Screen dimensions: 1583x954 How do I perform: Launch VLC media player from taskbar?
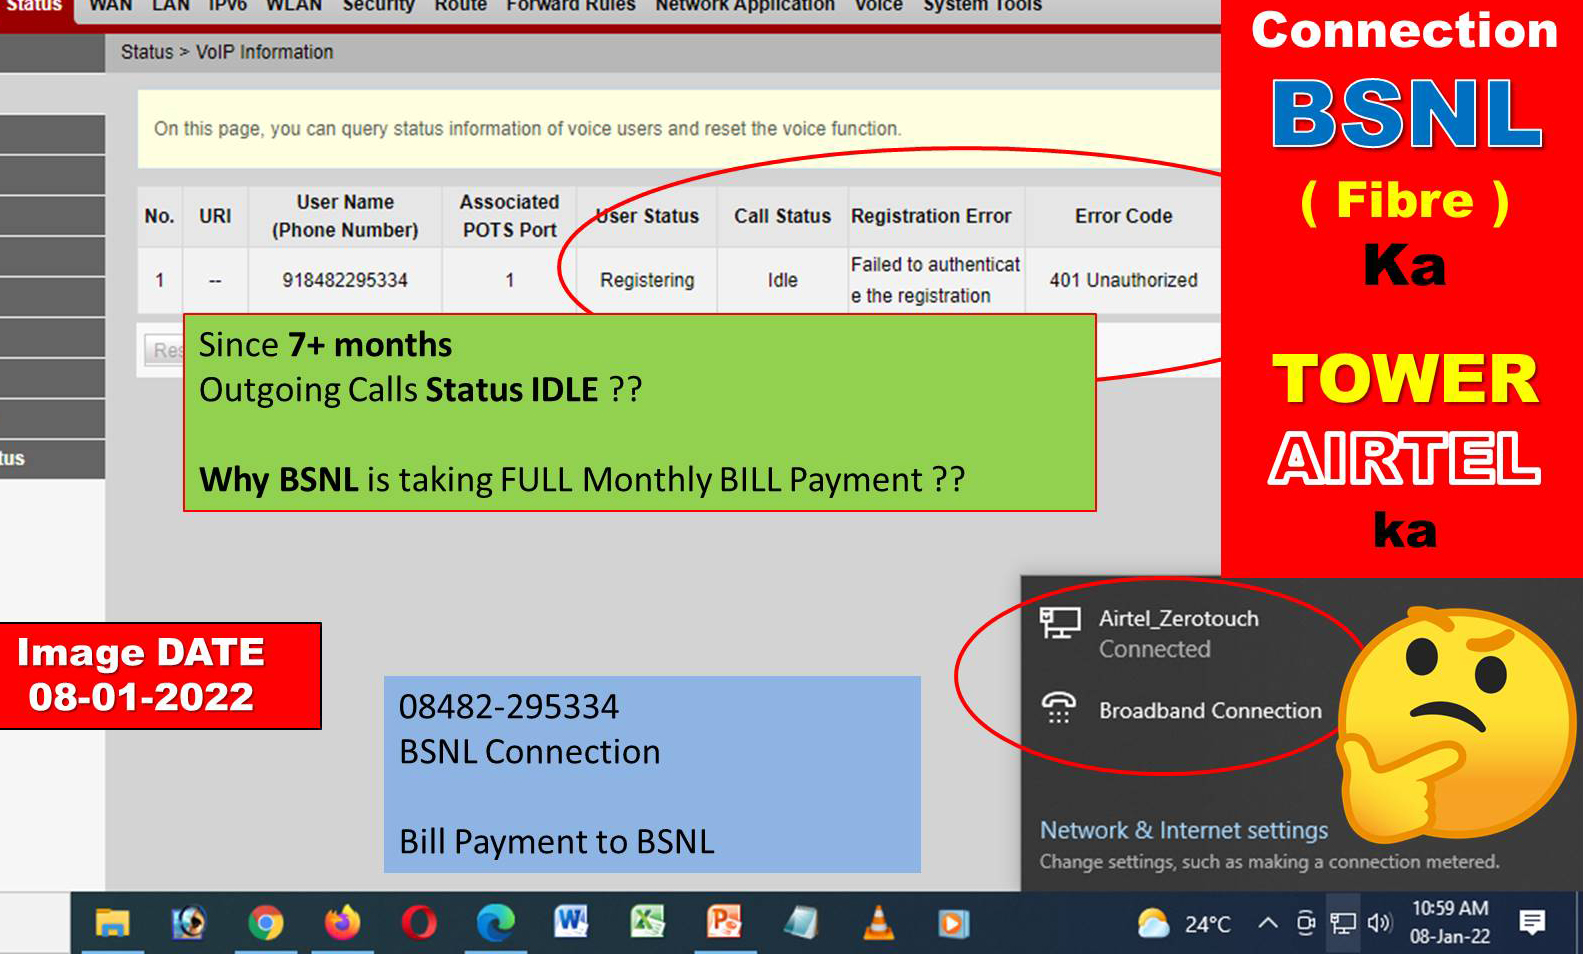point(878,923)
